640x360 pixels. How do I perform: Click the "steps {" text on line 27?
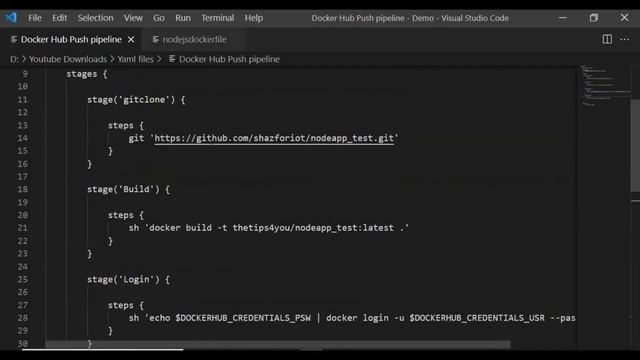[126, 305]
